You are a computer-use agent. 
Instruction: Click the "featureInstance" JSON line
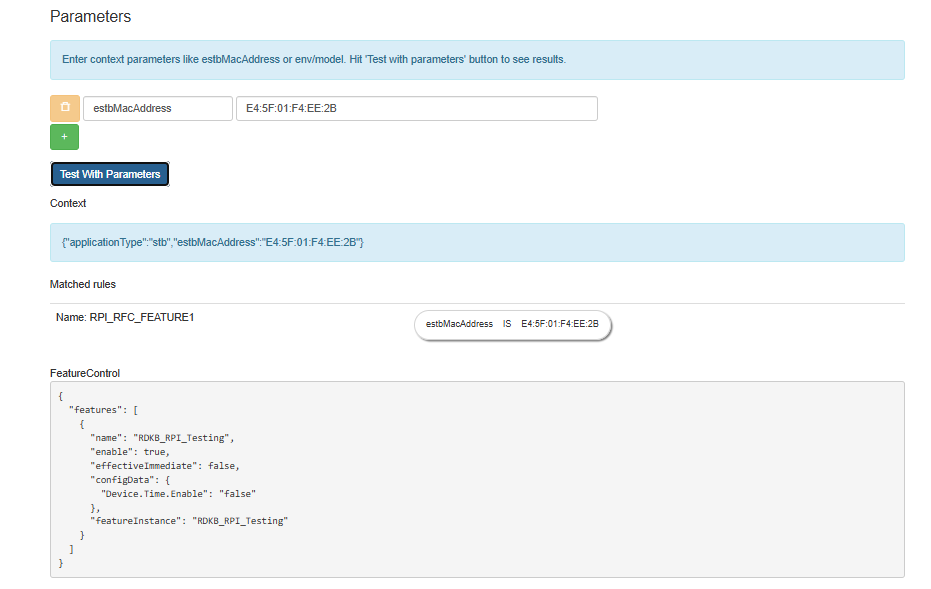pos(190,521)
